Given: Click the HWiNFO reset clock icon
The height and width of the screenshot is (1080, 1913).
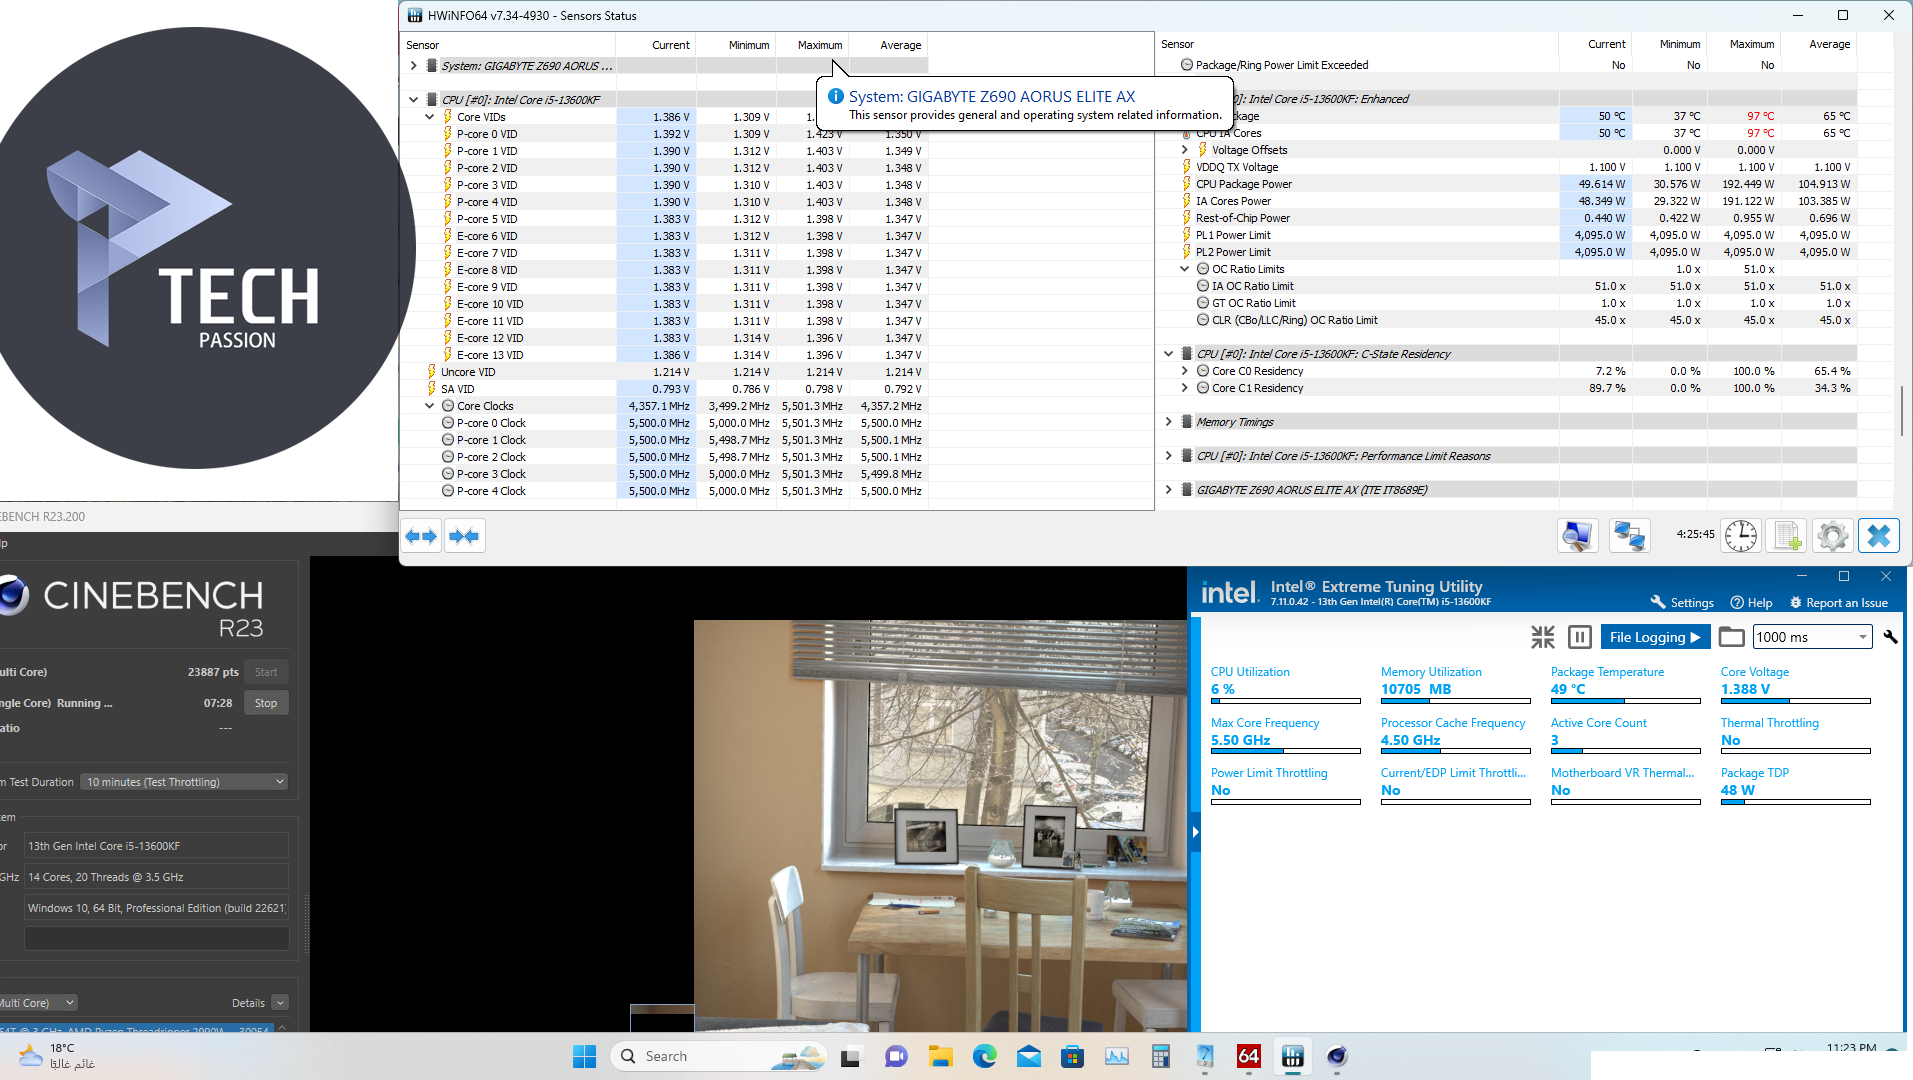Looking at the screenshot, I should (x=1740, y=537).
